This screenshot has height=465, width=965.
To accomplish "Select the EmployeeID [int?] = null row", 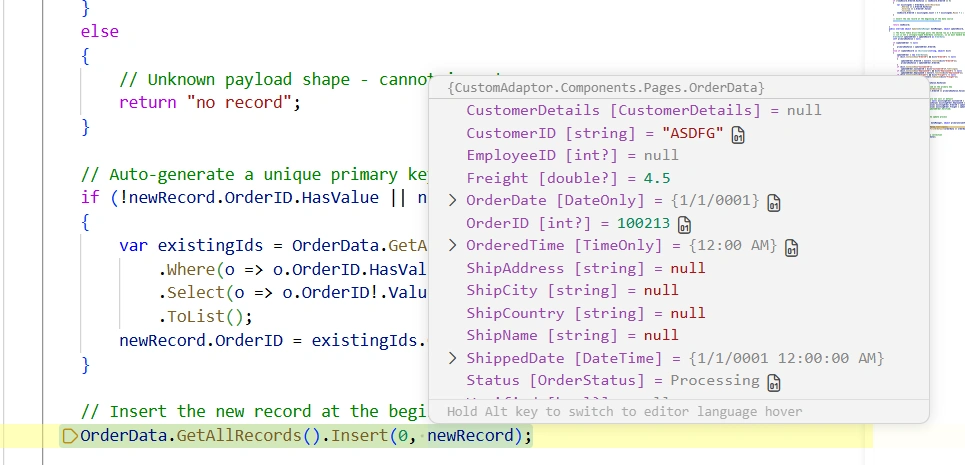I will coord(572,156).
